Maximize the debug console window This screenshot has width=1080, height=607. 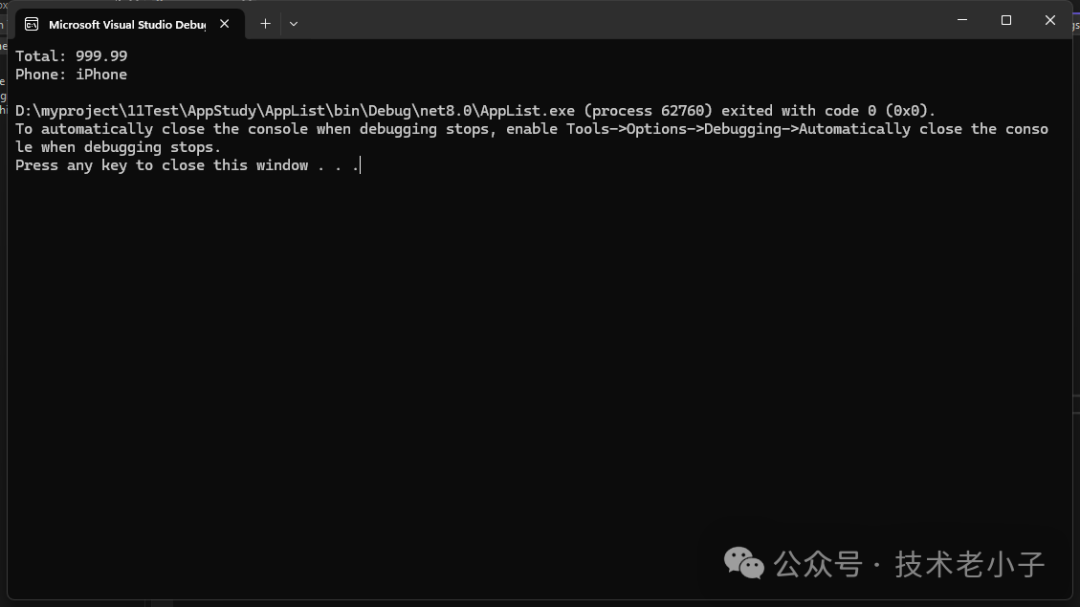coord(1006,20)
